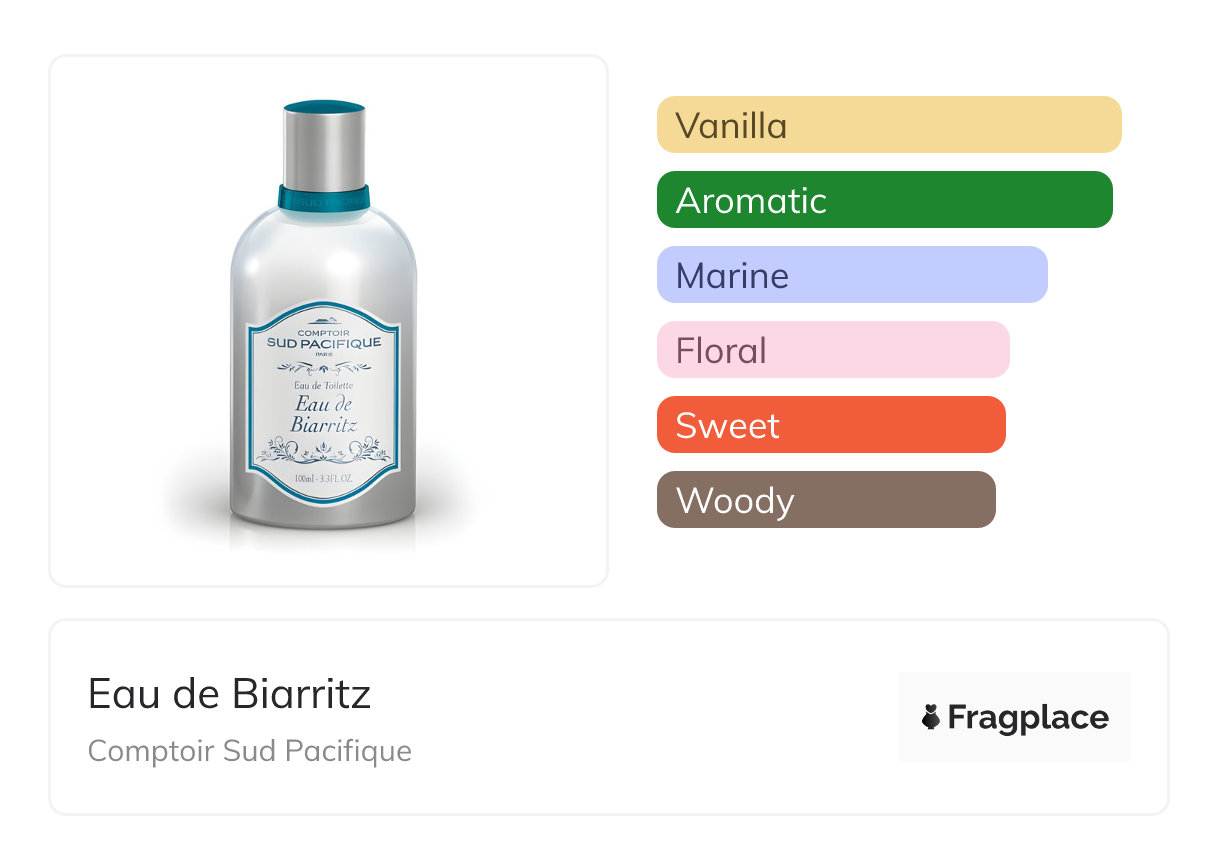
Task: Click the cursive Eau de Biarritz label script
Action: click(323, 414)
